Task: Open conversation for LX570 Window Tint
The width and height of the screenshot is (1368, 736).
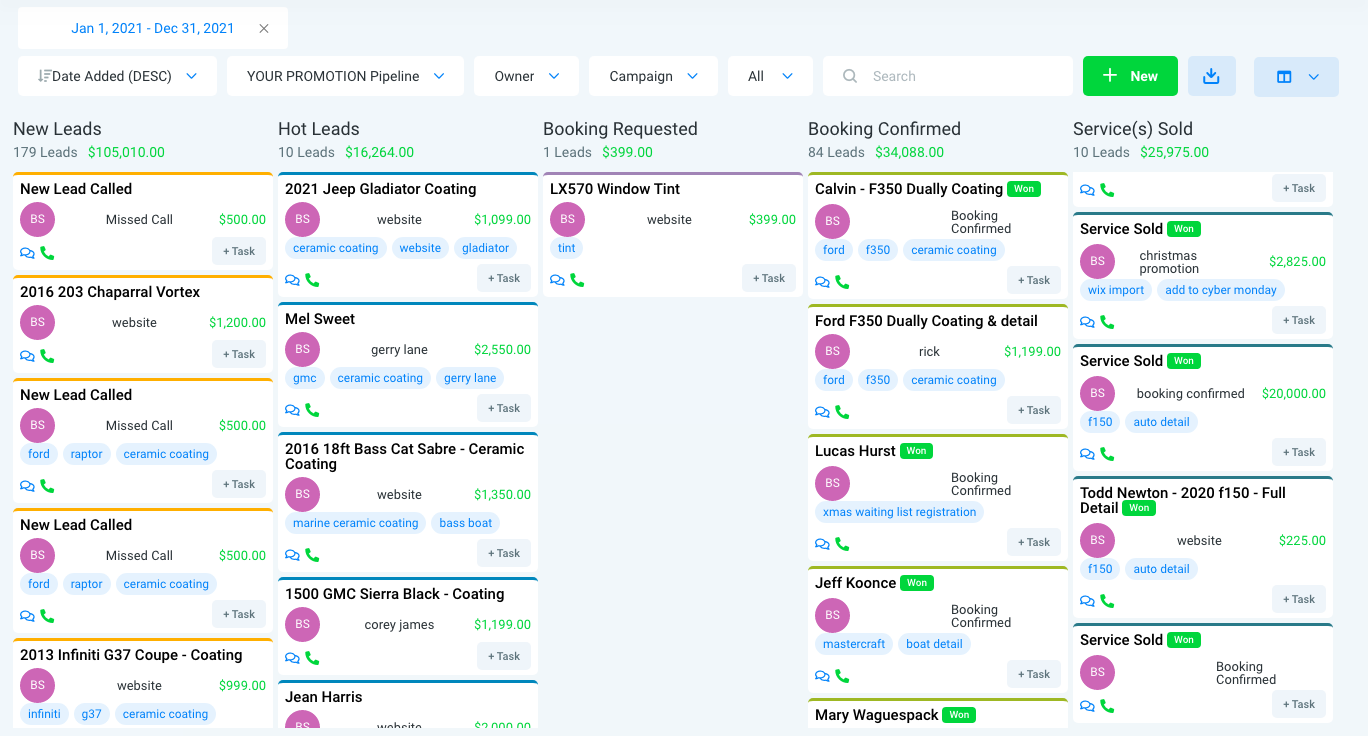Action: pyautogui.click(x=557, y=280)
